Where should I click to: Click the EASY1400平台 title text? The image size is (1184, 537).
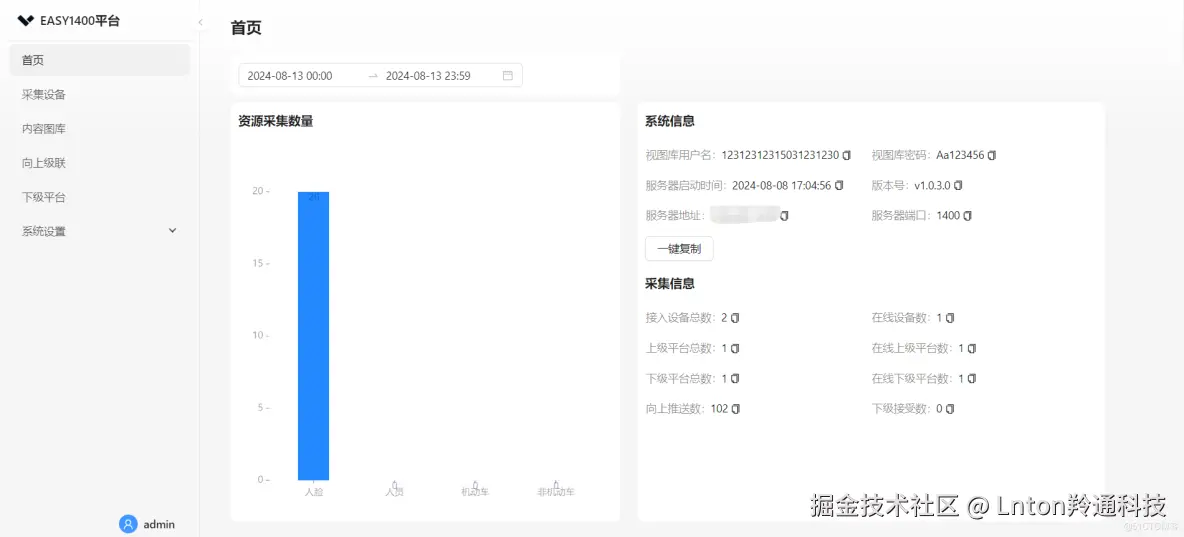(79, 21)
